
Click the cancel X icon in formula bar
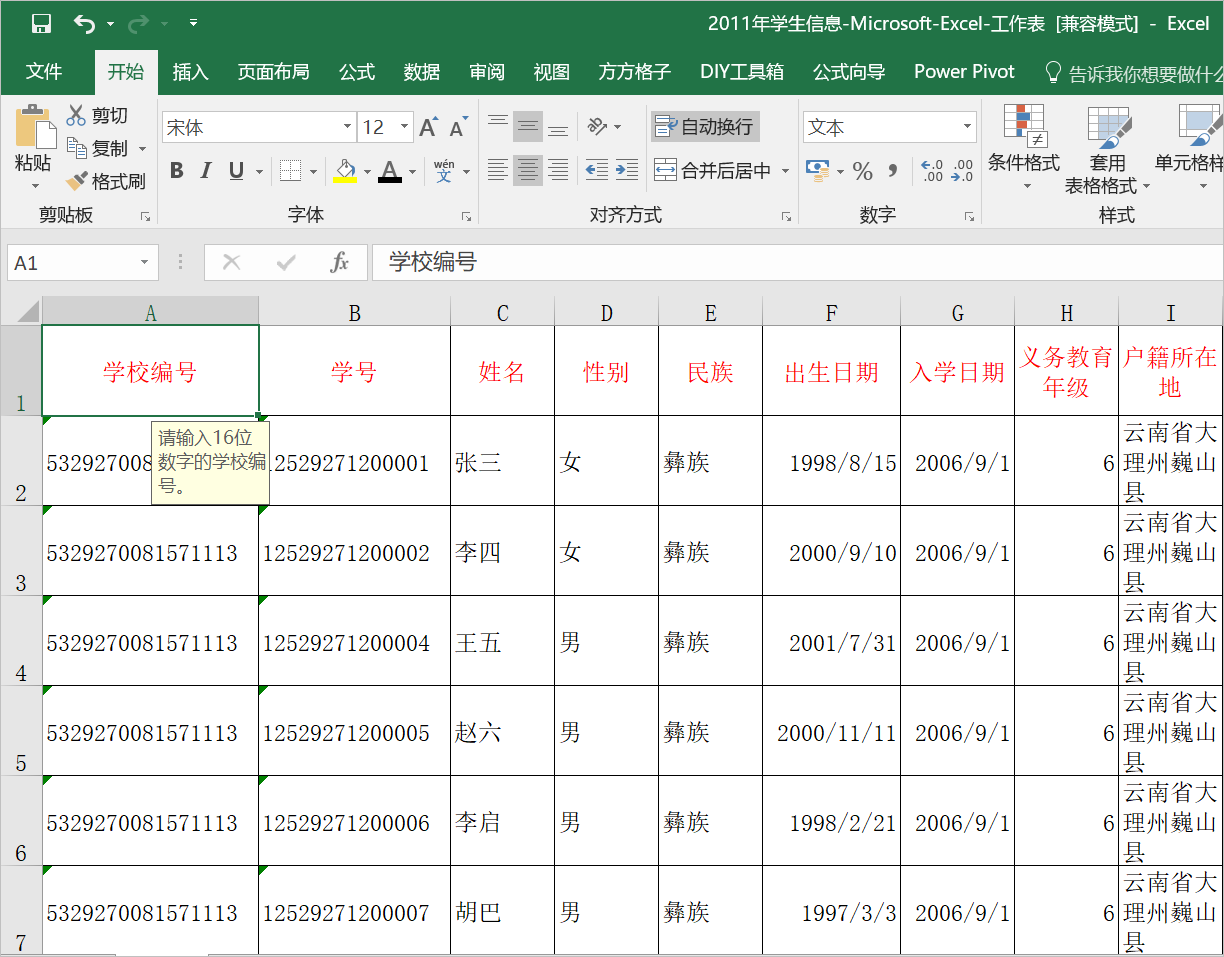tap(231, 262)
